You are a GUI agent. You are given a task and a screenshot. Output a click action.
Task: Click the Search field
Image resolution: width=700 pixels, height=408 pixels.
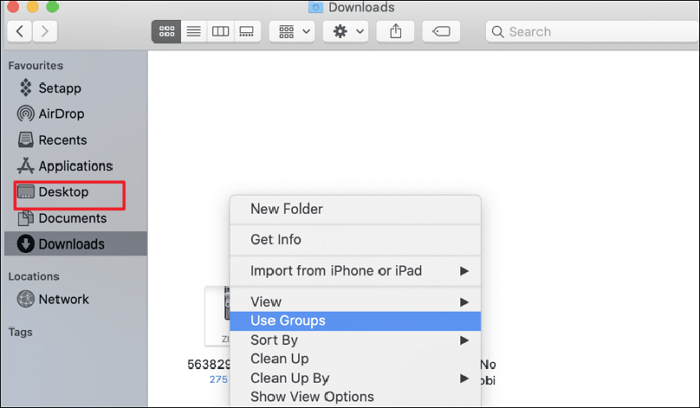(x=590, y=31)
